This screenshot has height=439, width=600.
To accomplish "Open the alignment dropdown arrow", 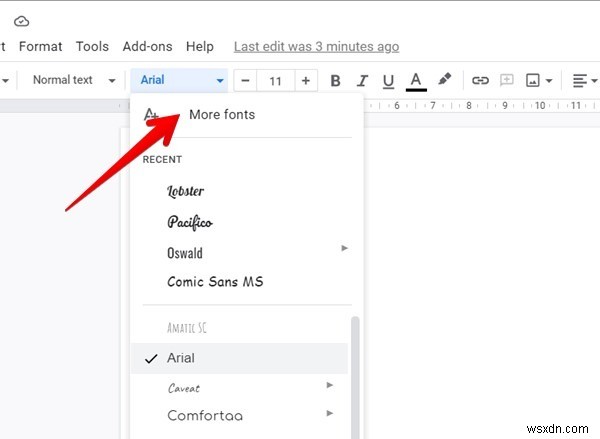I will (594, 81).
